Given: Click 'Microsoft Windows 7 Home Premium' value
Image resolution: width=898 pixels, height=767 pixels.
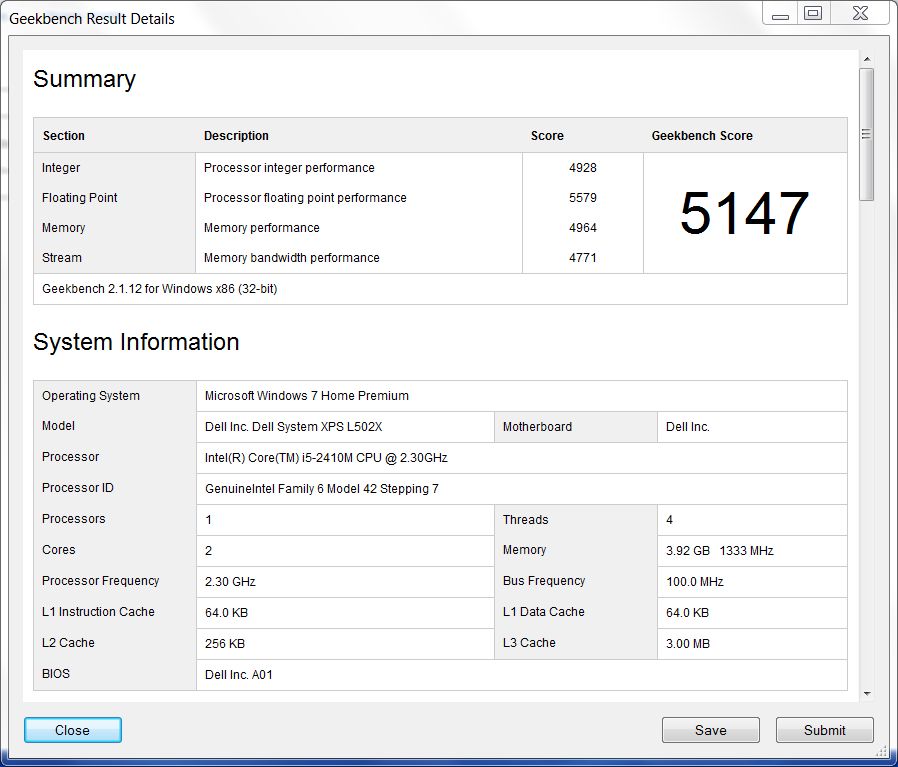Looking at the screenshot, I should click(x=307, y=396).
